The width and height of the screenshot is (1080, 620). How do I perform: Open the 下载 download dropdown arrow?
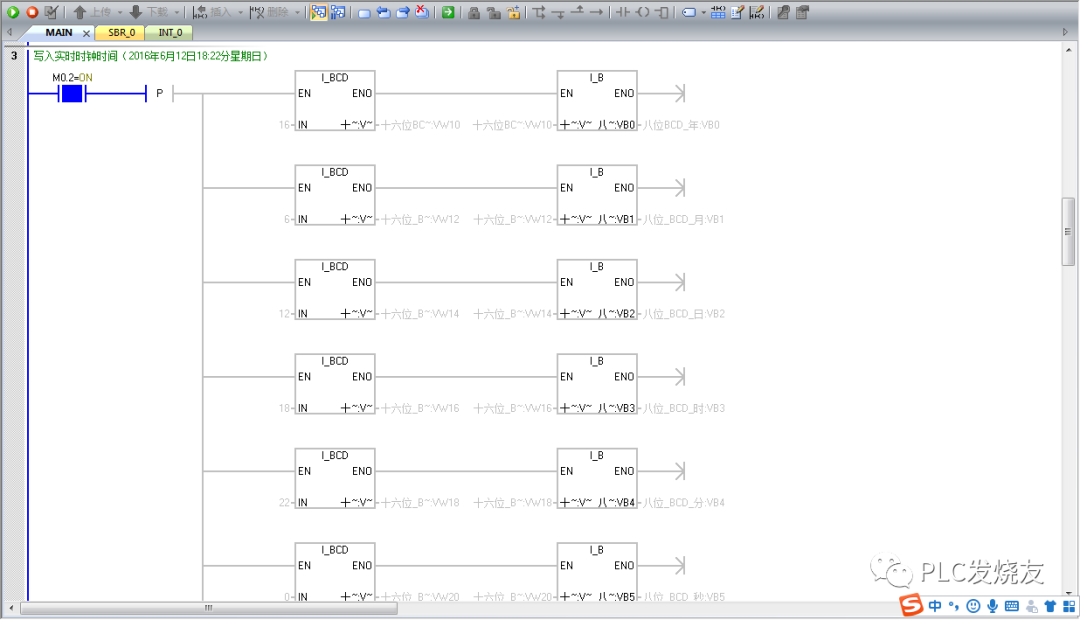pos(176,12)
